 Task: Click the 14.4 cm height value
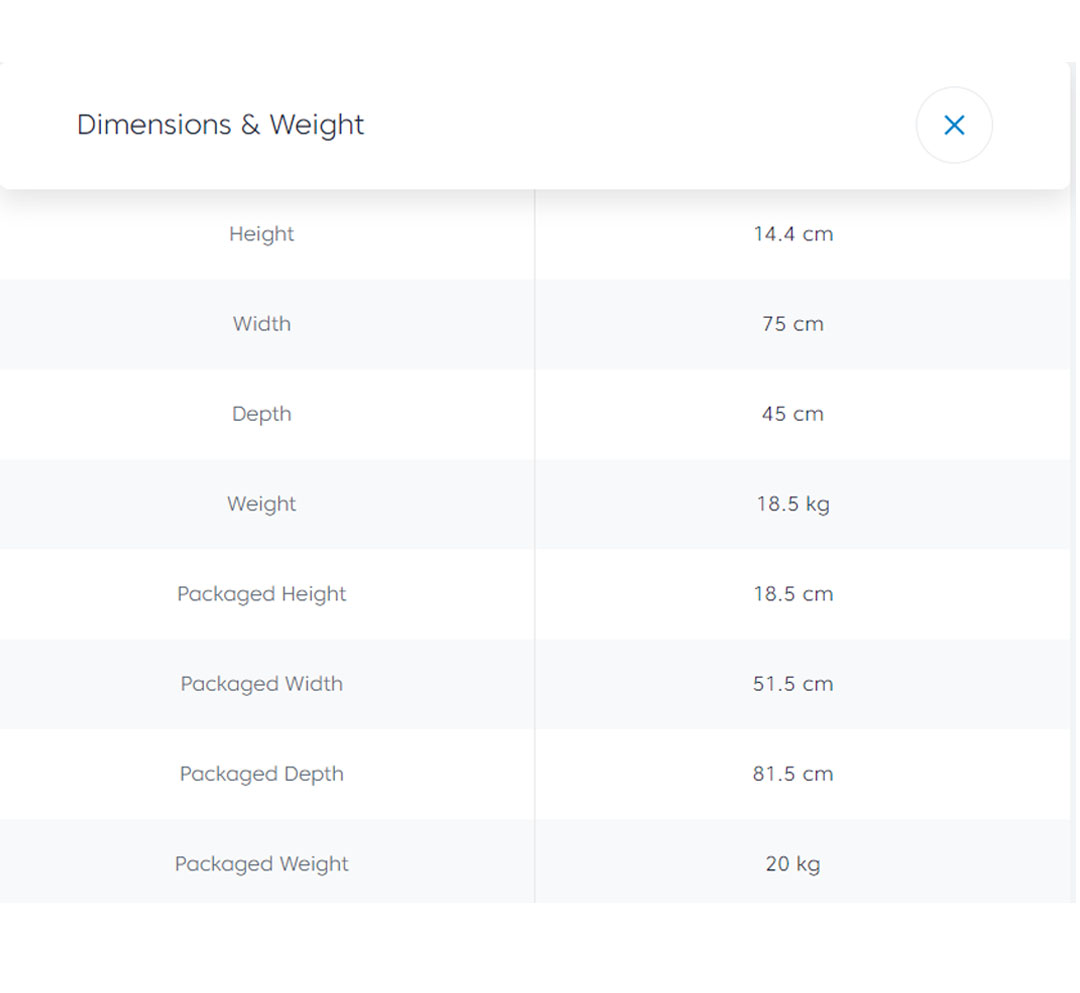point(793,234)
